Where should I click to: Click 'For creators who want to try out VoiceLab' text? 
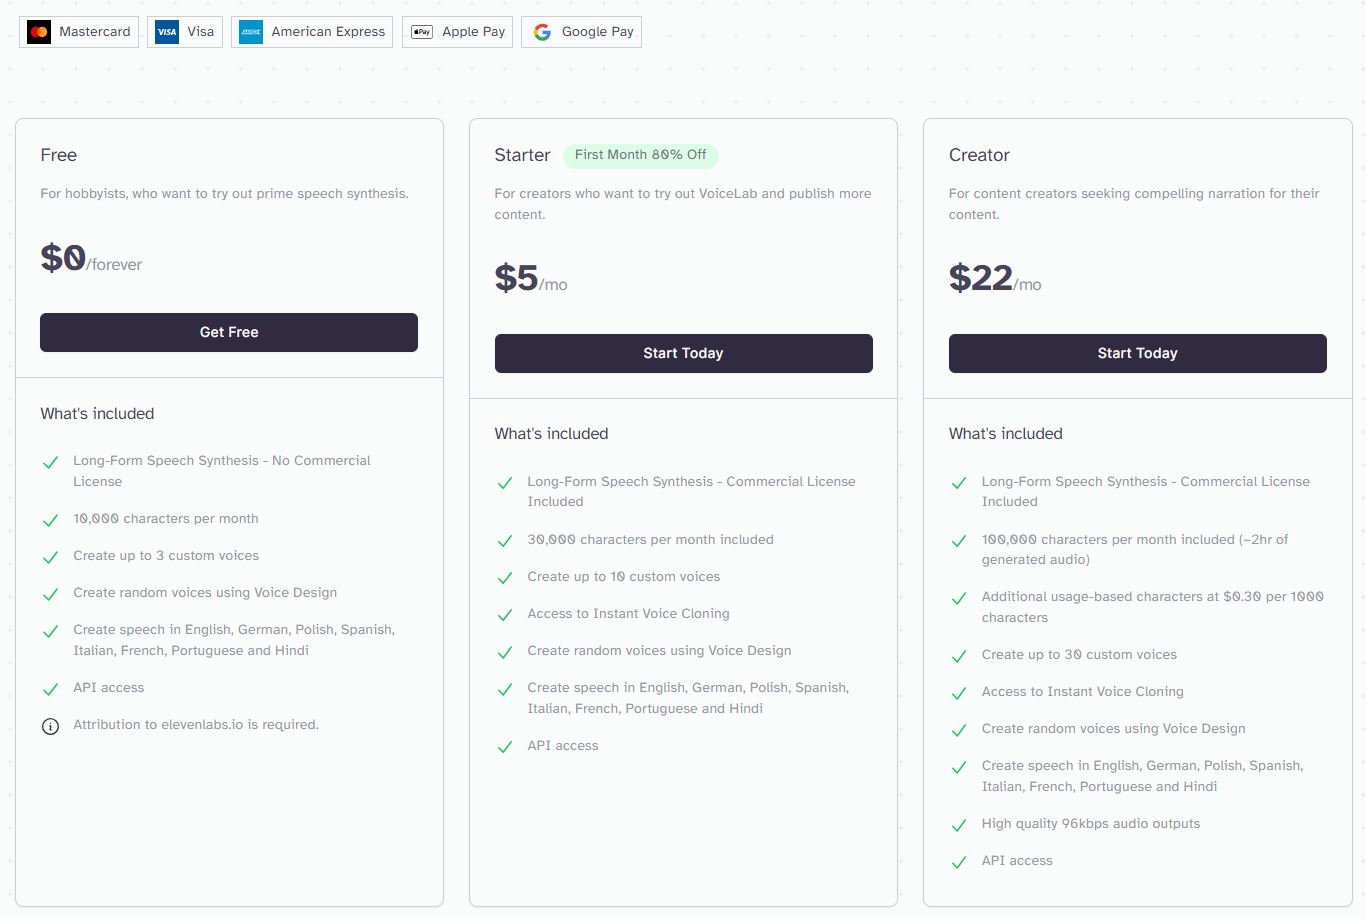[683, 204]
